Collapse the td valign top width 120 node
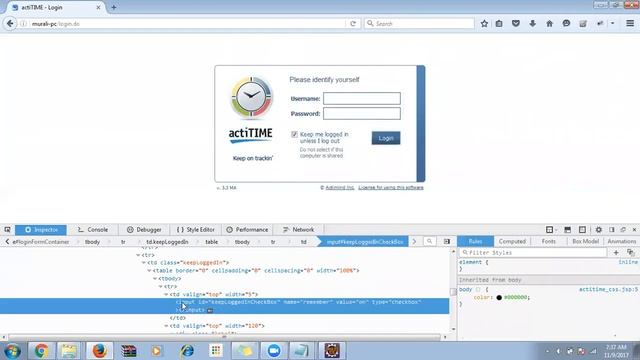The image size is (640, 360). click(166, 326)
